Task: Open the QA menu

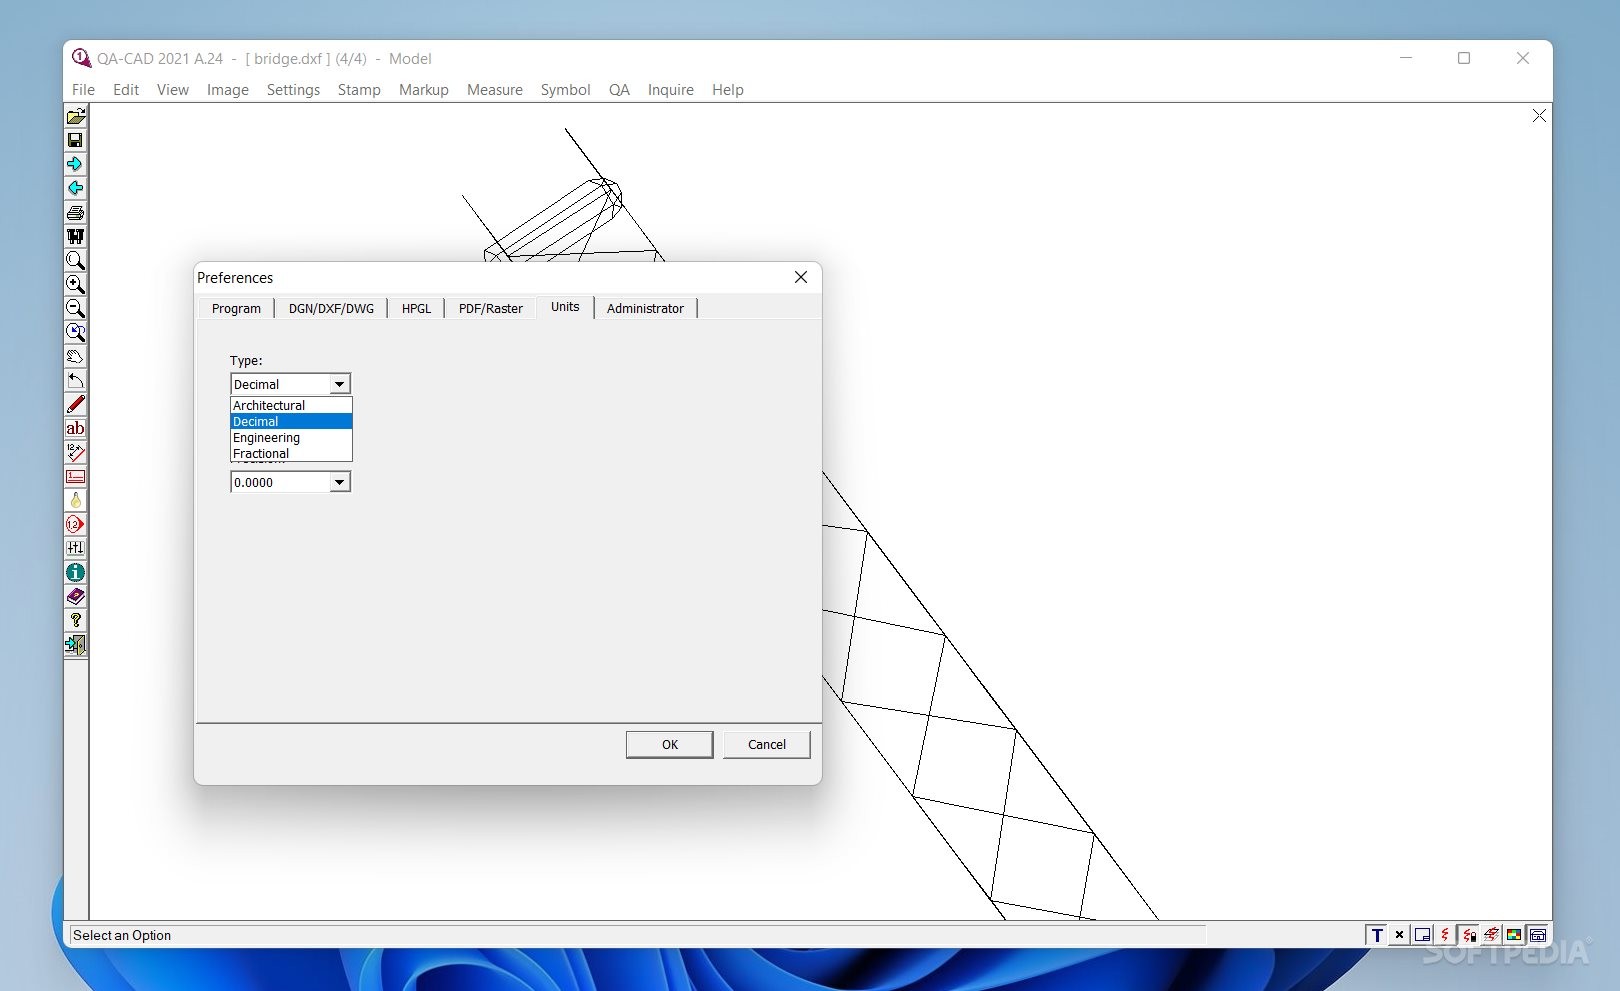Action: pos(619,89)
